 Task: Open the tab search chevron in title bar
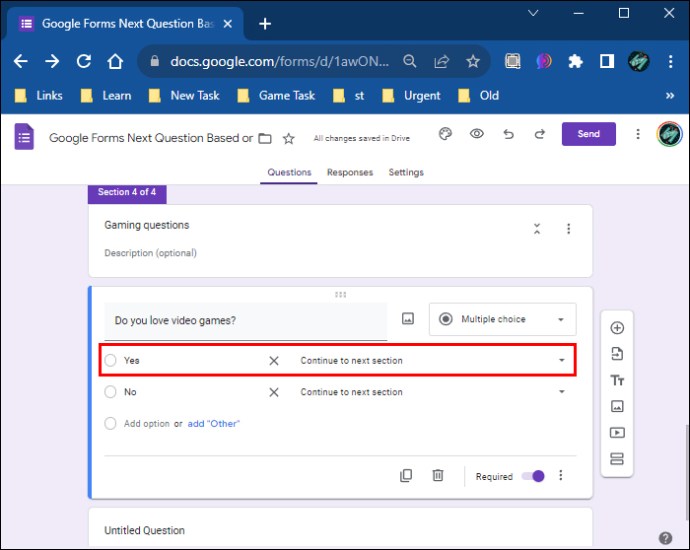[x=533, y=13]
